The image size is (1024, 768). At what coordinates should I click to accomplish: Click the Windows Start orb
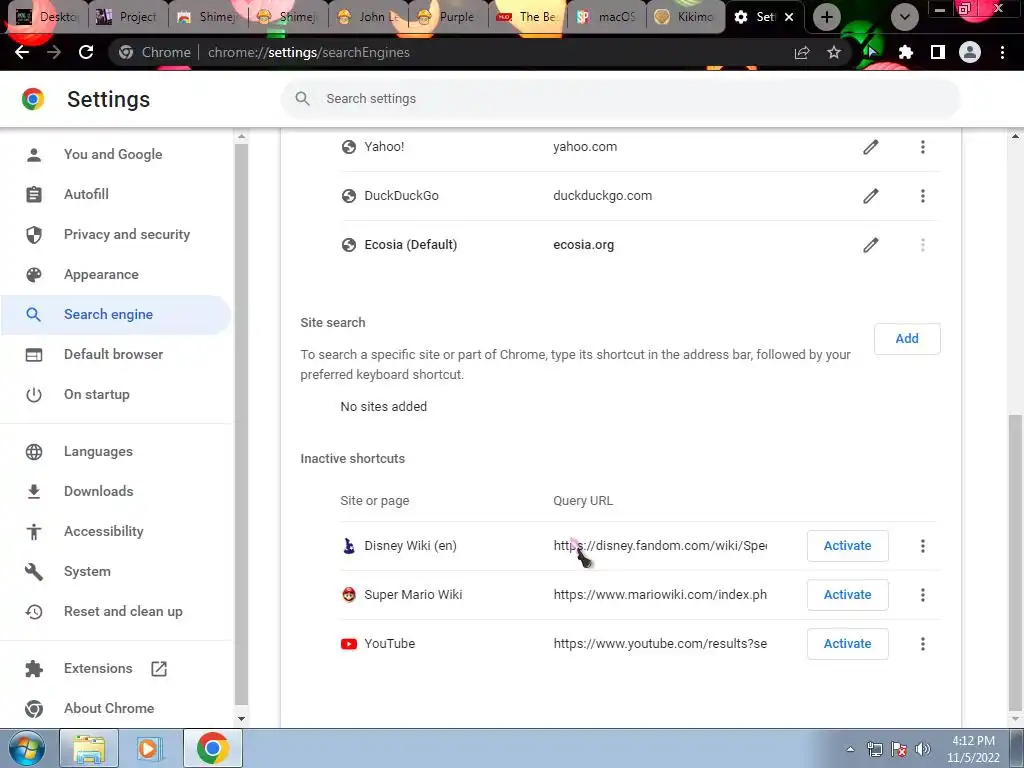(x=26, y=749)
